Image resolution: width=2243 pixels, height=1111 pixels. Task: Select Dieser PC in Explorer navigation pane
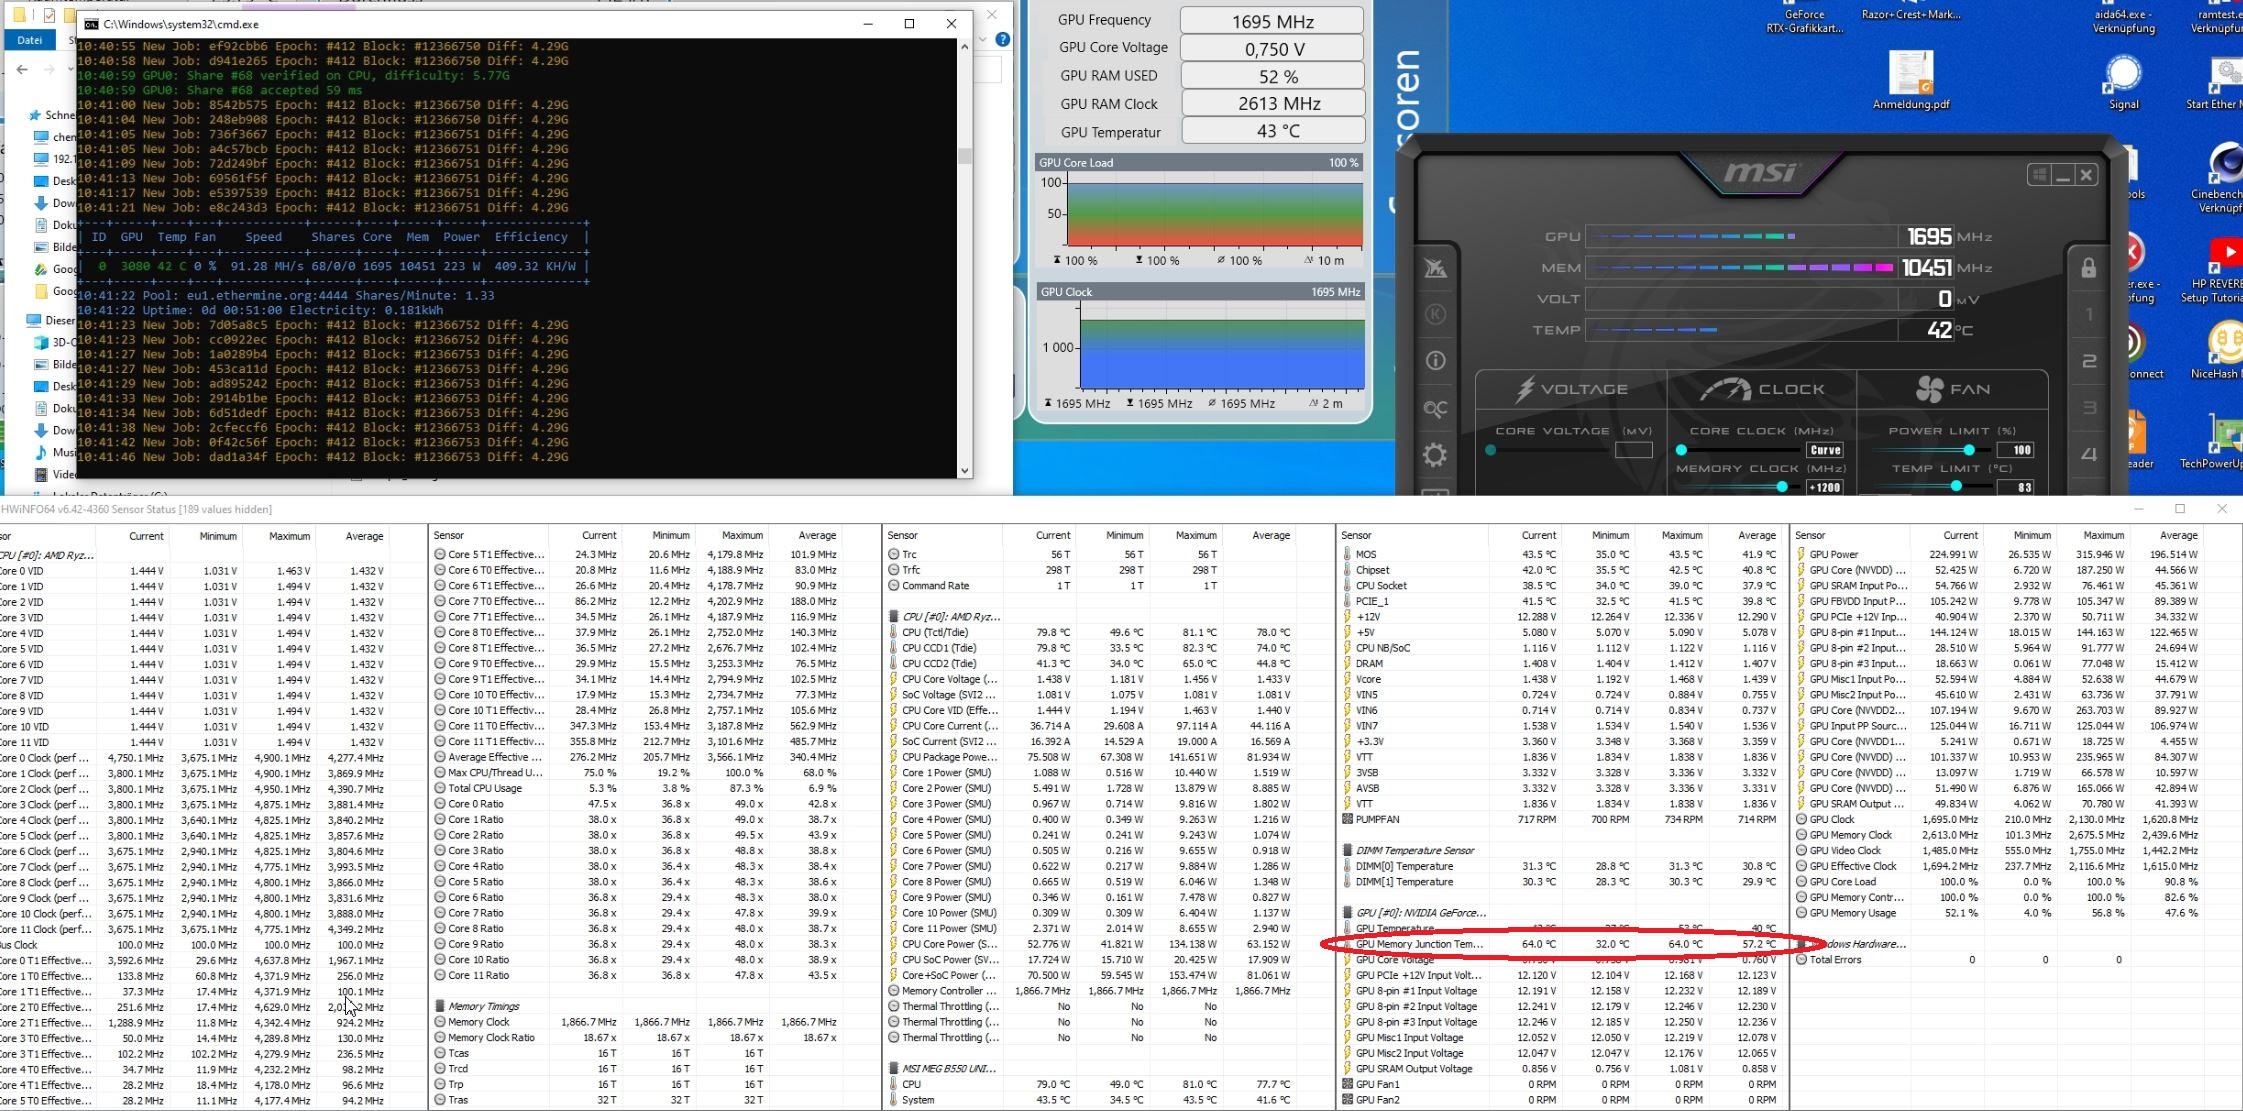point(50,320)
